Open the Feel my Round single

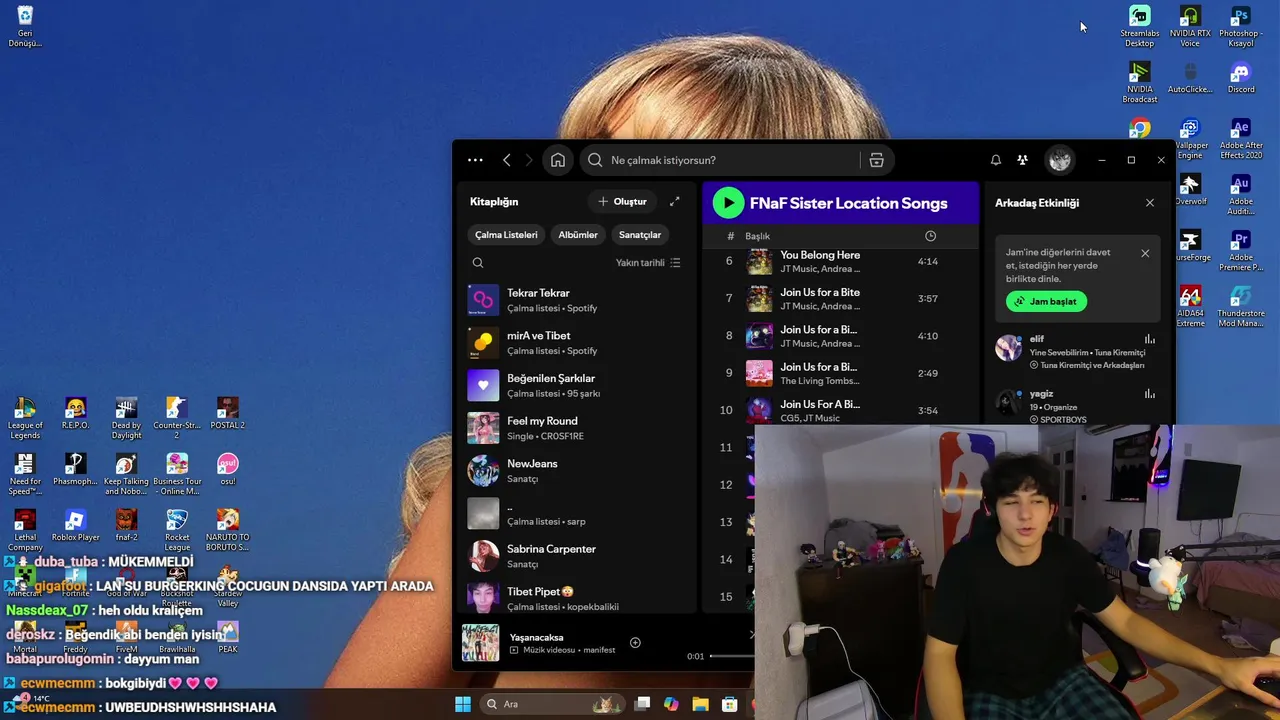point(577,428)
